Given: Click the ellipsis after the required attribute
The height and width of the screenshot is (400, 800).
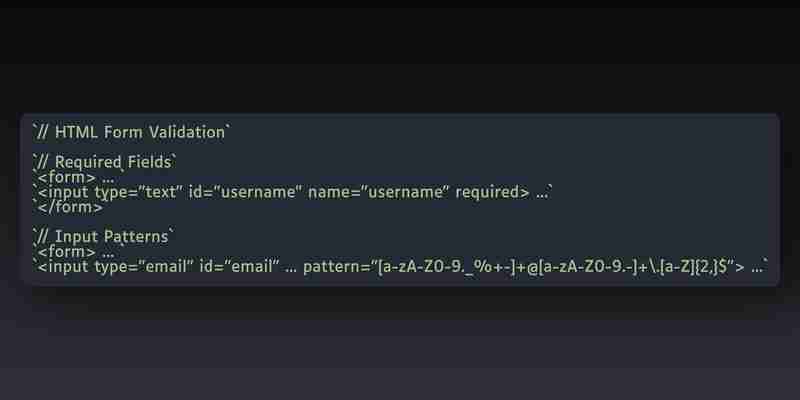Looking at the screenshot, I should (x=542, y=196).
